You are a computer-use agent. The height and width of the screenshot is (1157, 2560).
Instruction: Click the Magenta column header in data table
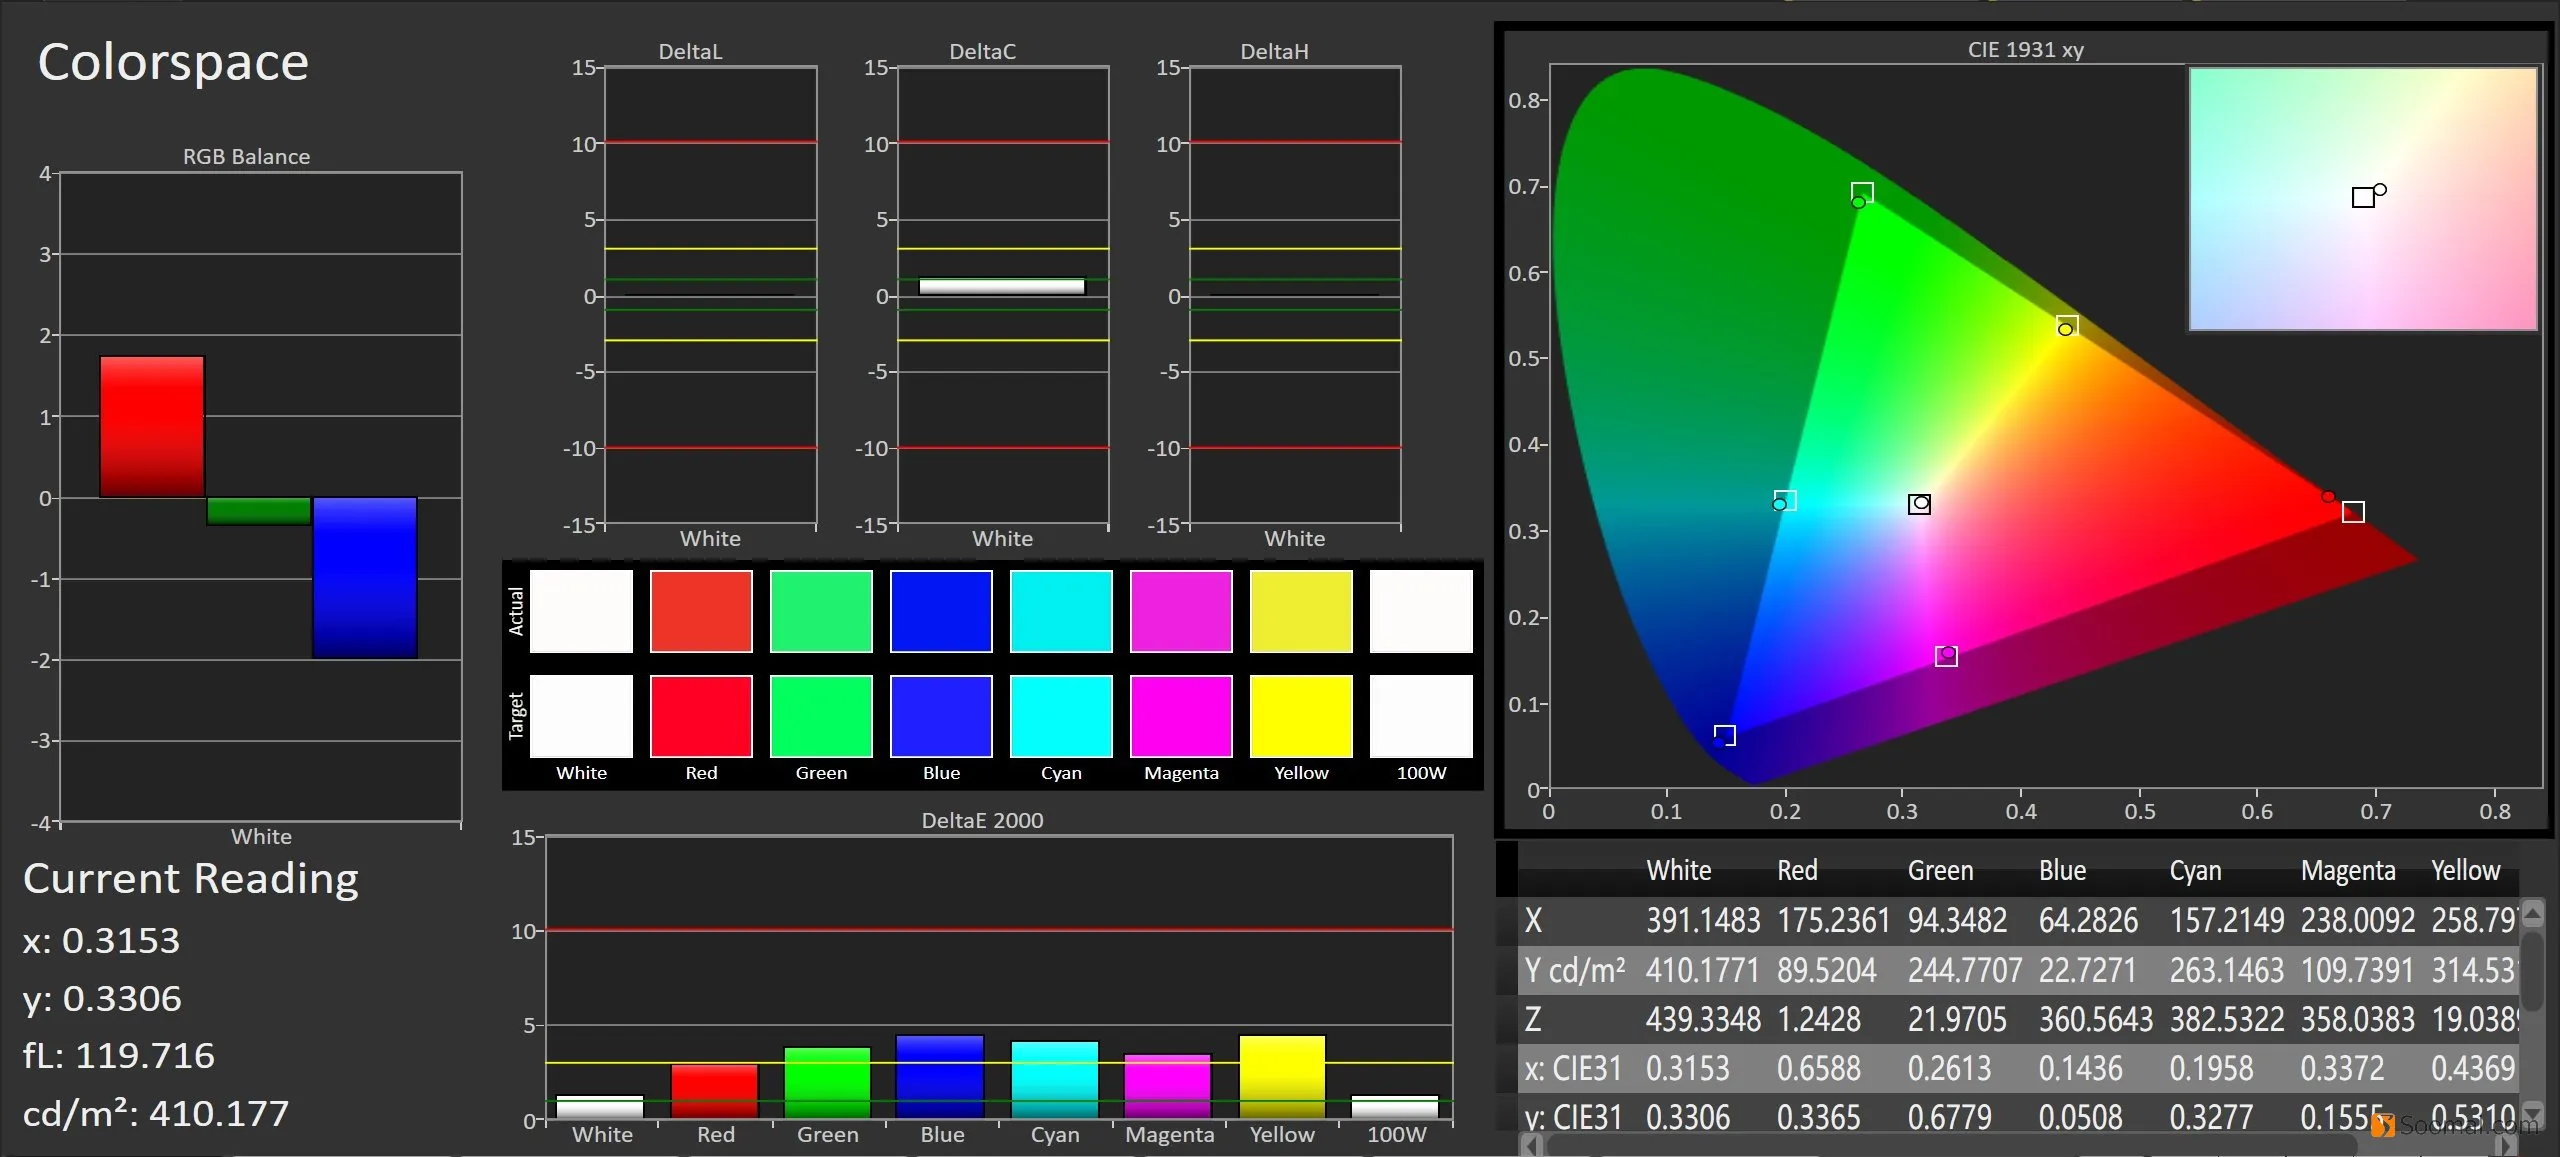tap(2348, 871)
